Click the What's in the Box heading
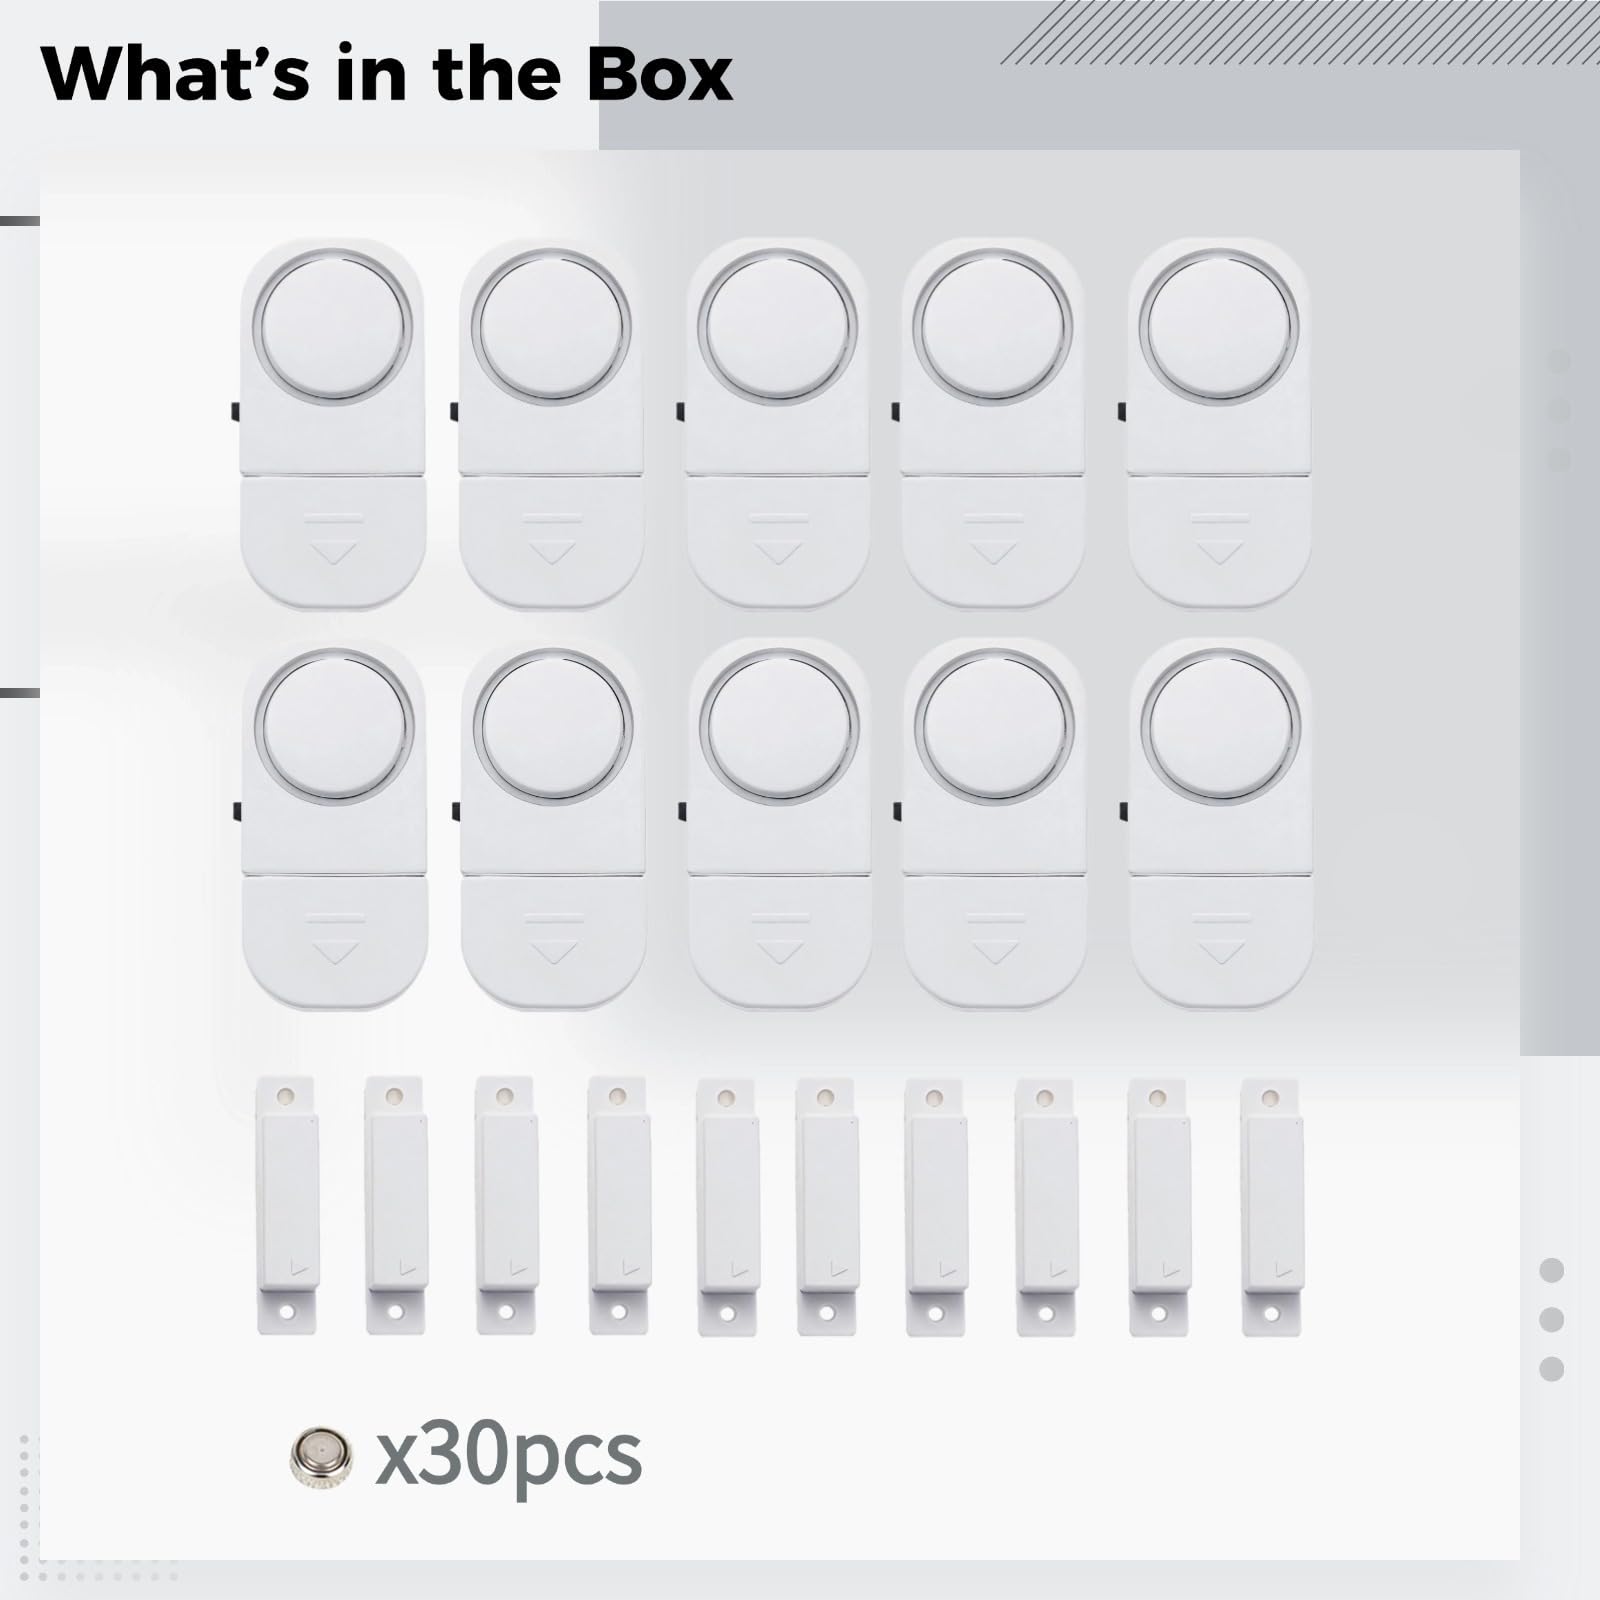 point(387,72)
